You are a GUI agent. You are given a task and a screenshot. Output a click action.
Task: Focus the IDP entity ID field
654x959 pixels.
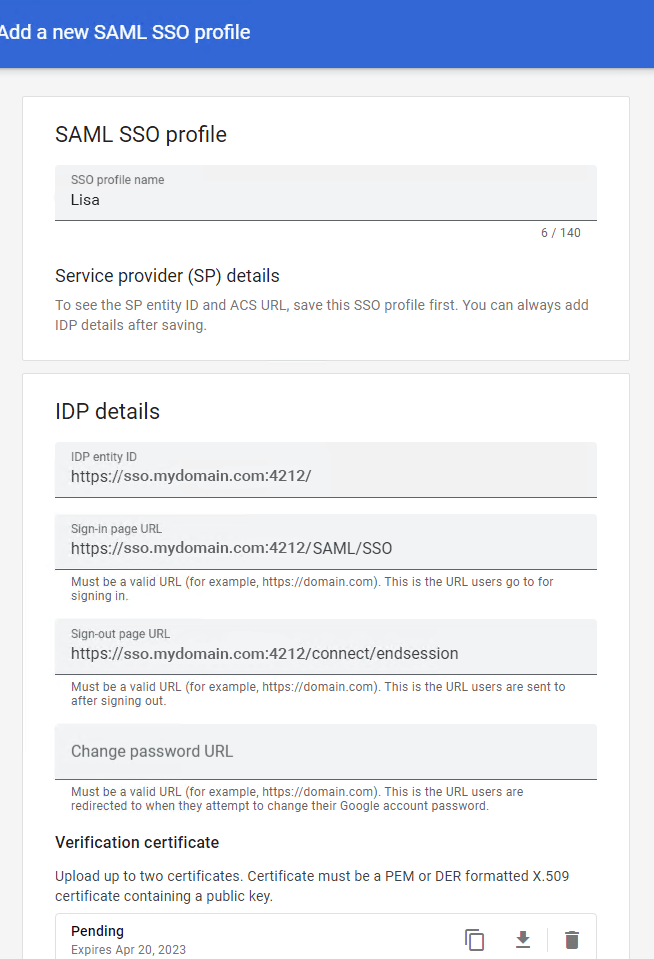pos(325,476)
